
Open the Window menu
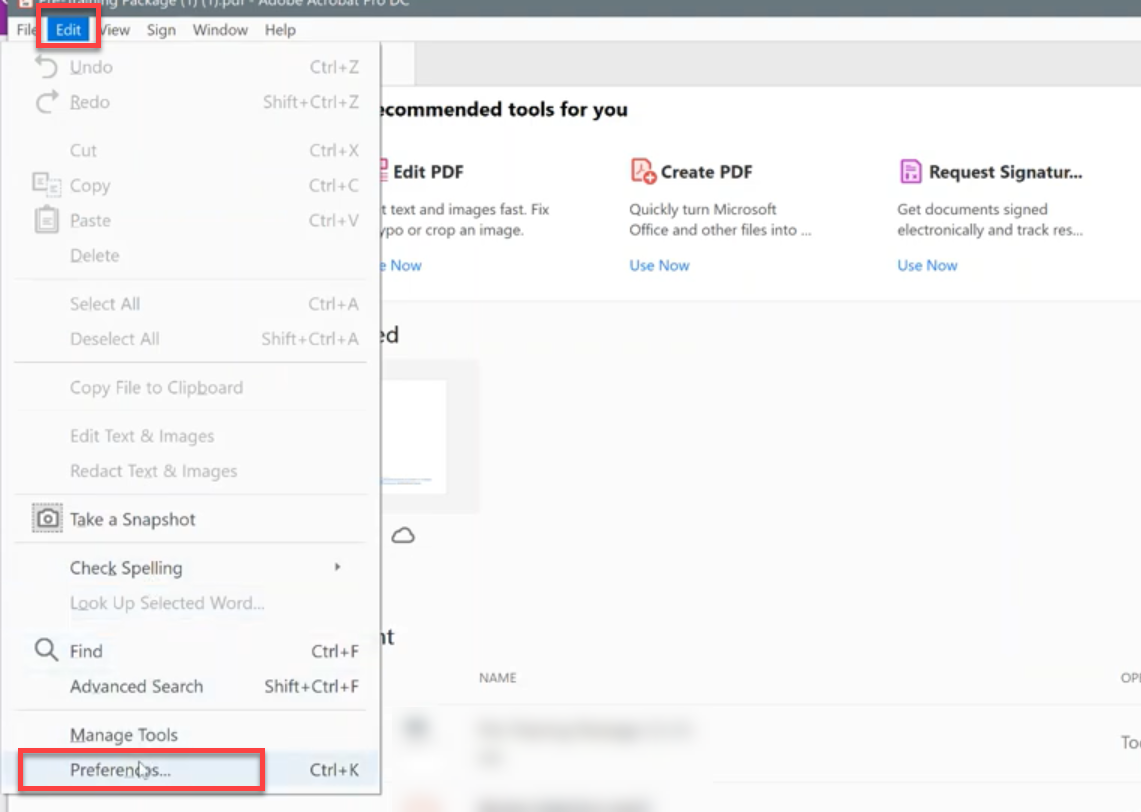click(x=220, y=30)
